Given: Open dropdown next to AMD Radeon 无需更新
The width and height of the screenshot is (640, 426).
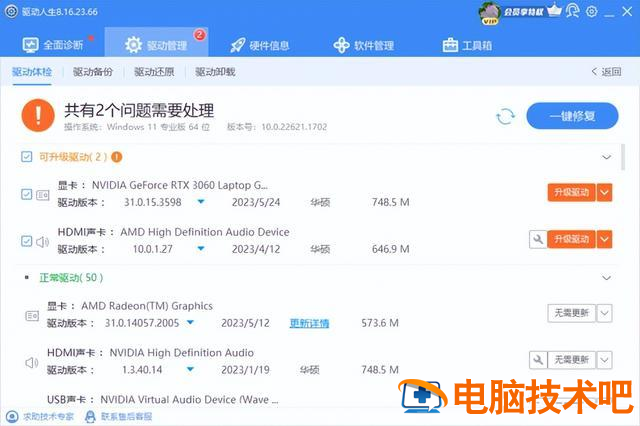Looking at the screenshot, I should [604, 313].
